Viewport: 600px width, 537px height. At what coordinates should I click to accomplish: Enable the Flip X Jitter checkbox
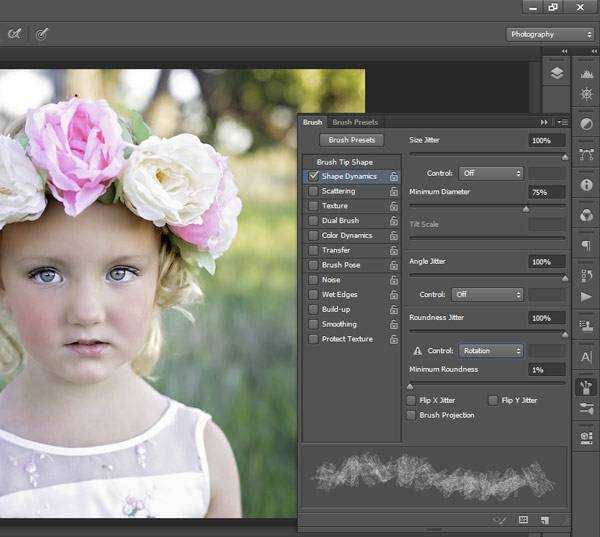pyautogui.click(x=412, y=400)
